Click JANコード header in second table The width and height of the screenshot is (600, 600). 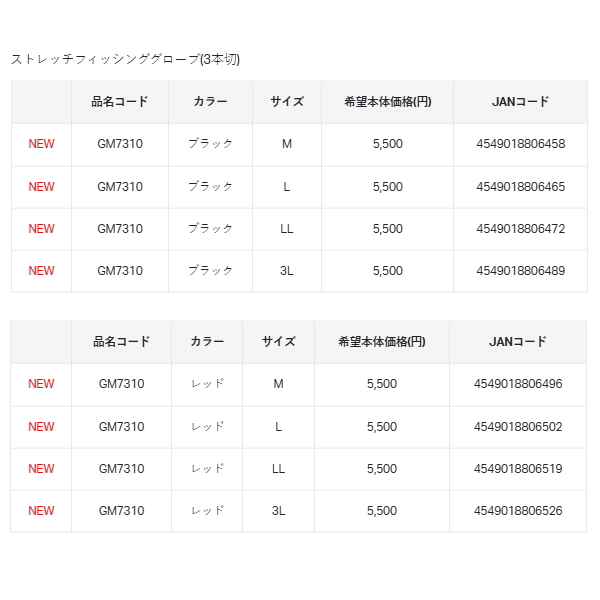click(x=519, y=342)
